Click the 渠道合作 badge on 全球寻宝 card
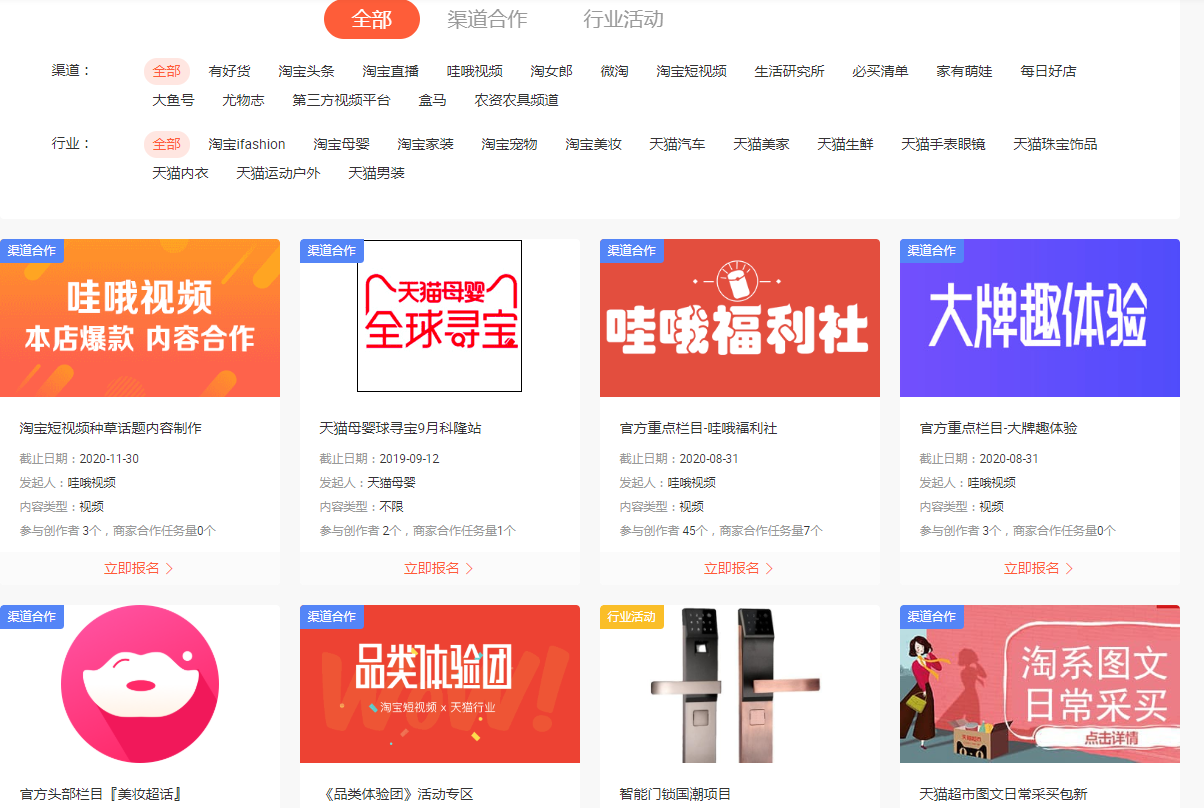The height and width of the screenshot is (808, 1204). coord(332,251)
